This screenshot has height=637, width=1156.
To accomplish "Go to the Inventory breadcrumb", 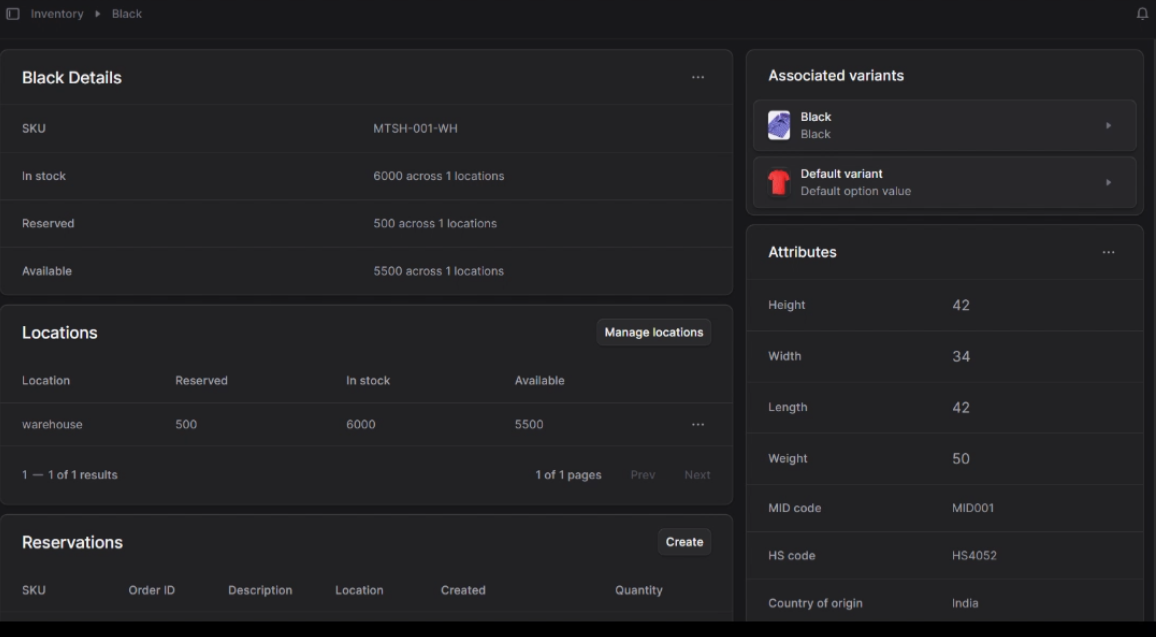I will coord(56,13).
